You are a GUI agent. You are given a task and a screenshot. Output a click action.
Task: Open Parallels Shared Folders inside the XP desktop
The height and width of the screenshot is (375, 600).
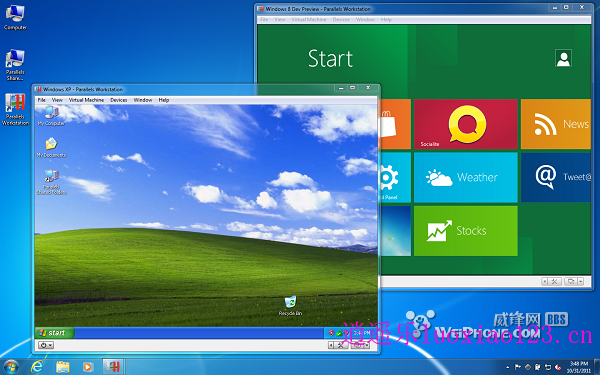(x=51, y=182)
